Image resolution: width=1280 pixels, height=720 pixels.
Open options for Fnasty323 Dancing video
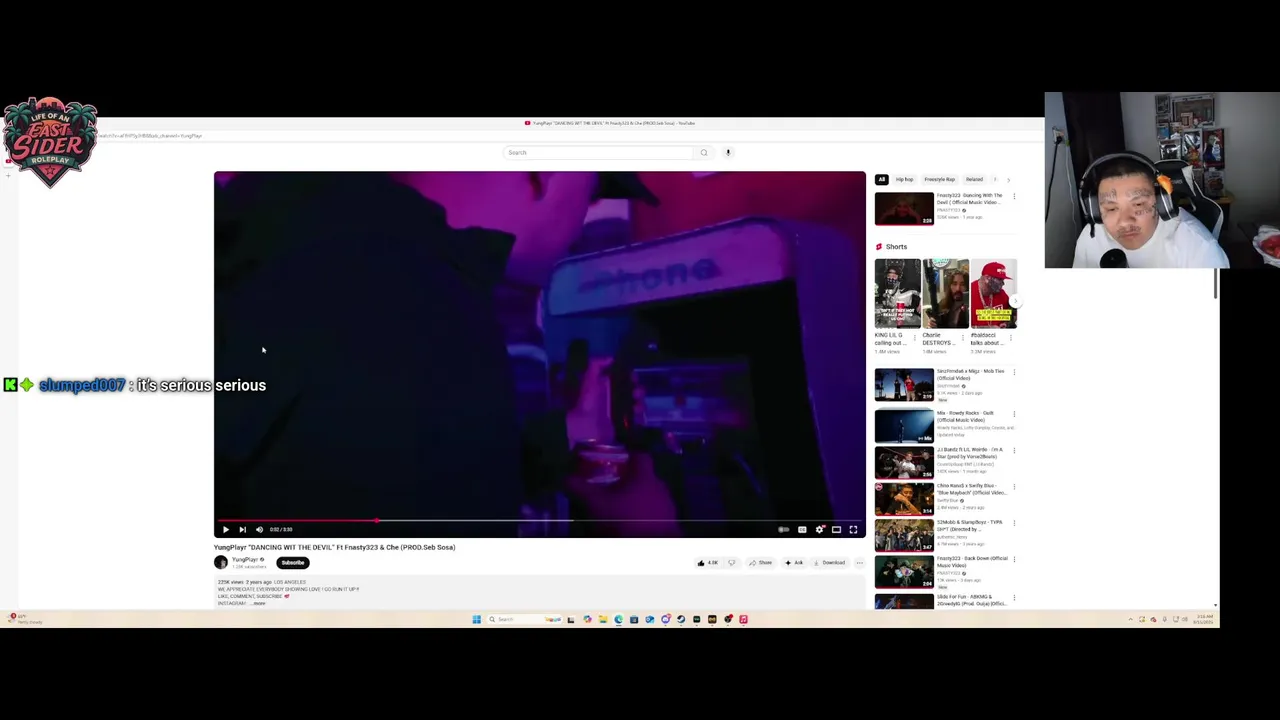click(x=1014, y=197)
